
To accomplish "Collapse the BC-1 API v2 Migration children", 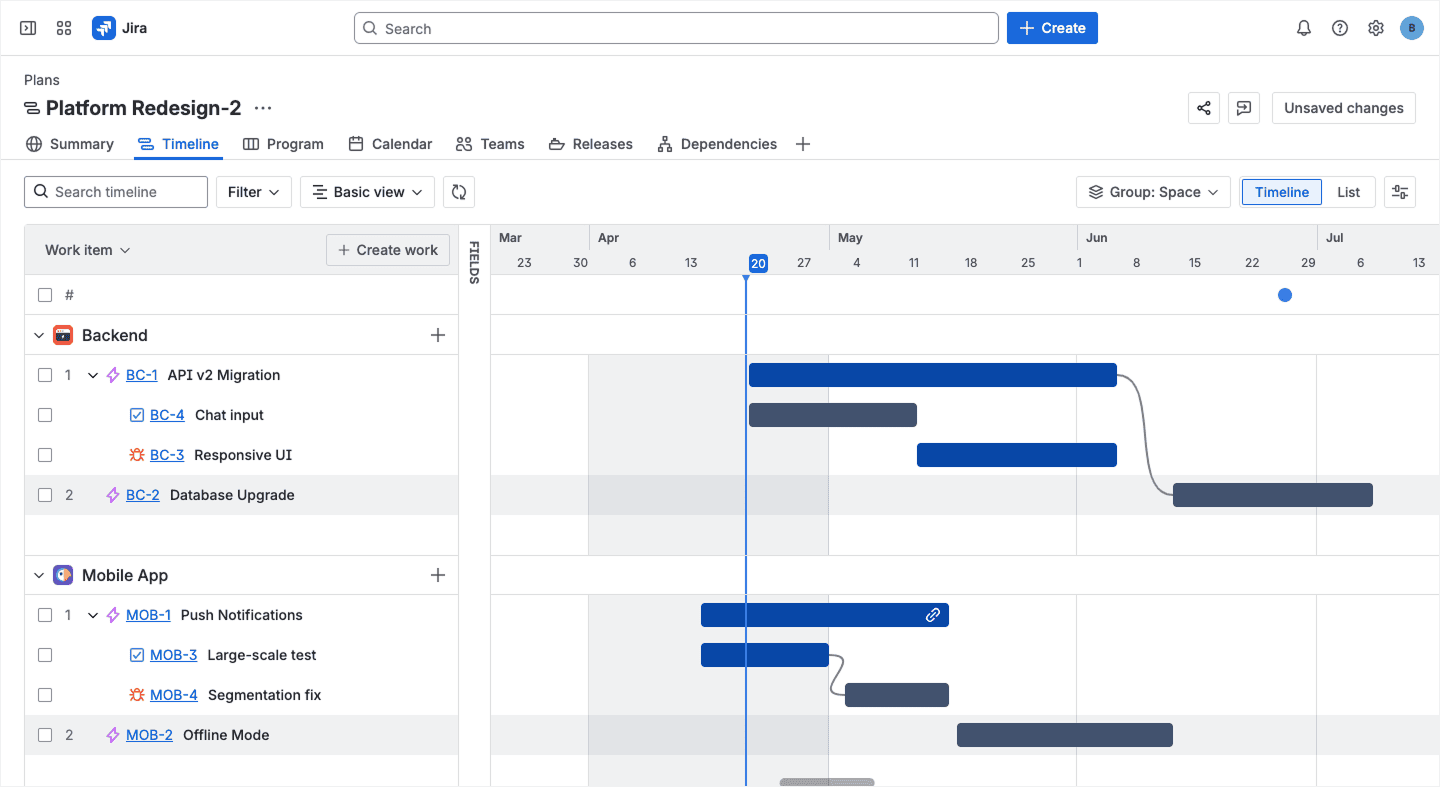I will (93, 375).
